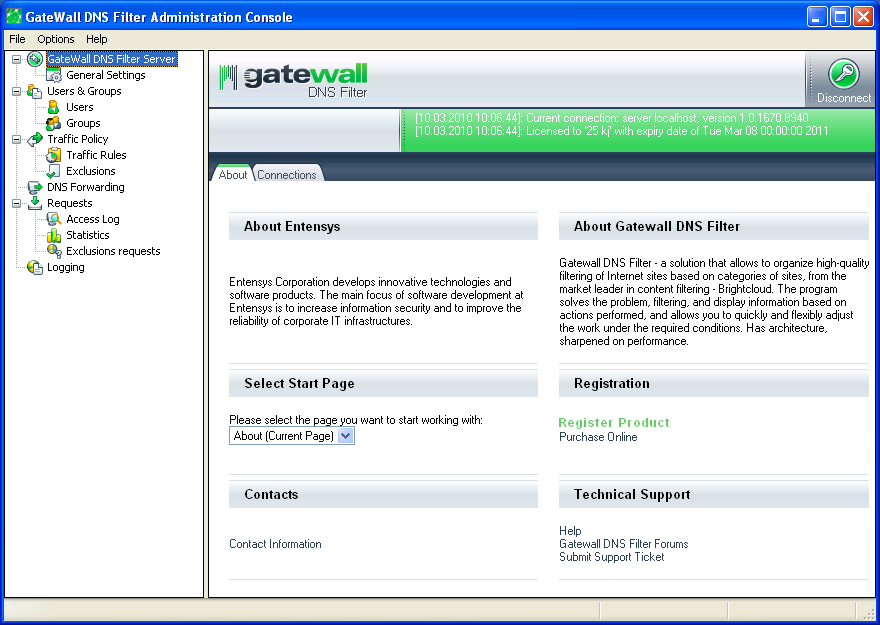Click the About Gatewall DNS Filter header
This screenshot has width=880, height=625.
714,227
